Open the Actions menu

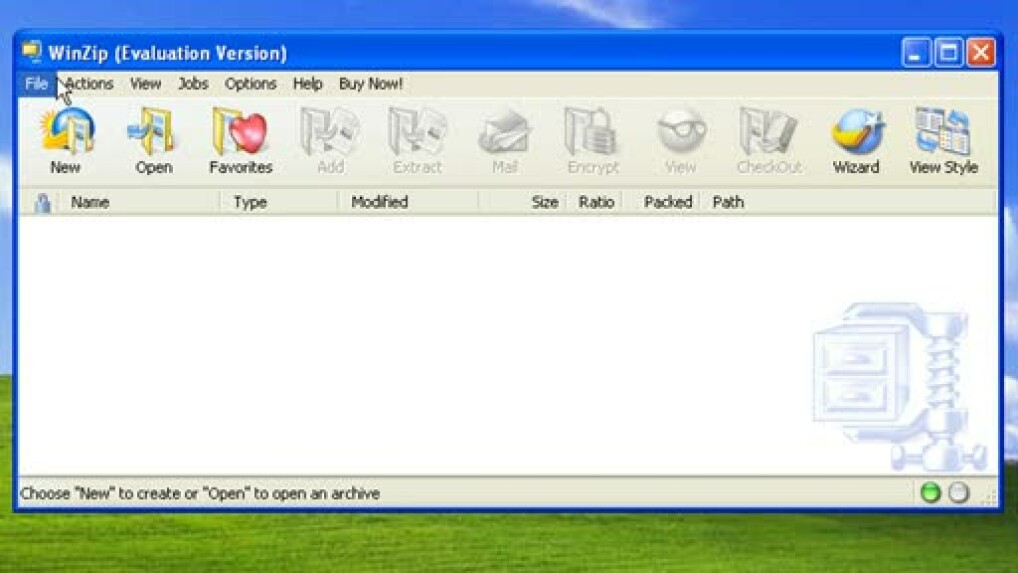89,84
